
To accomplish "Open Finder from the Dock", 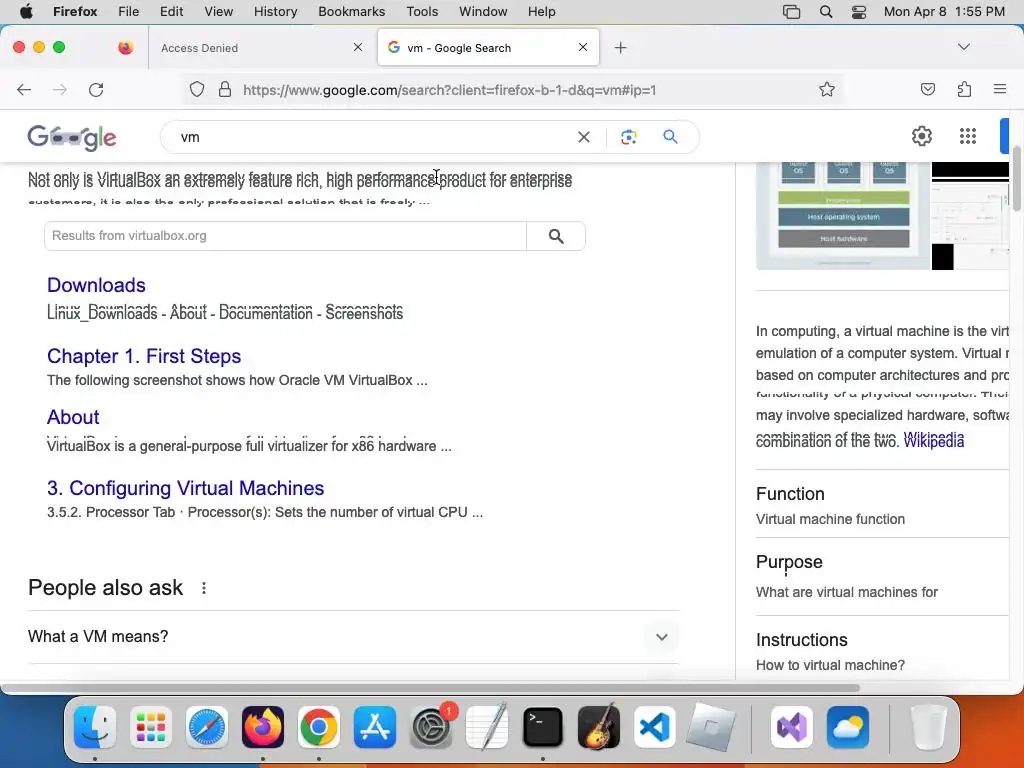I will (95, 727).
